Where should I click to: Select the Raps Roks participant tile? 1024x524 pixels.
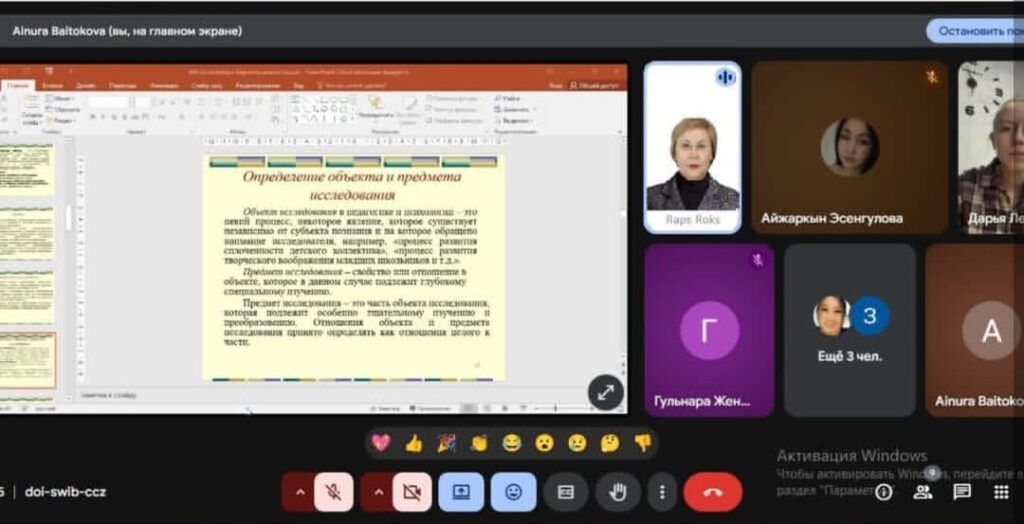point(692,147)
